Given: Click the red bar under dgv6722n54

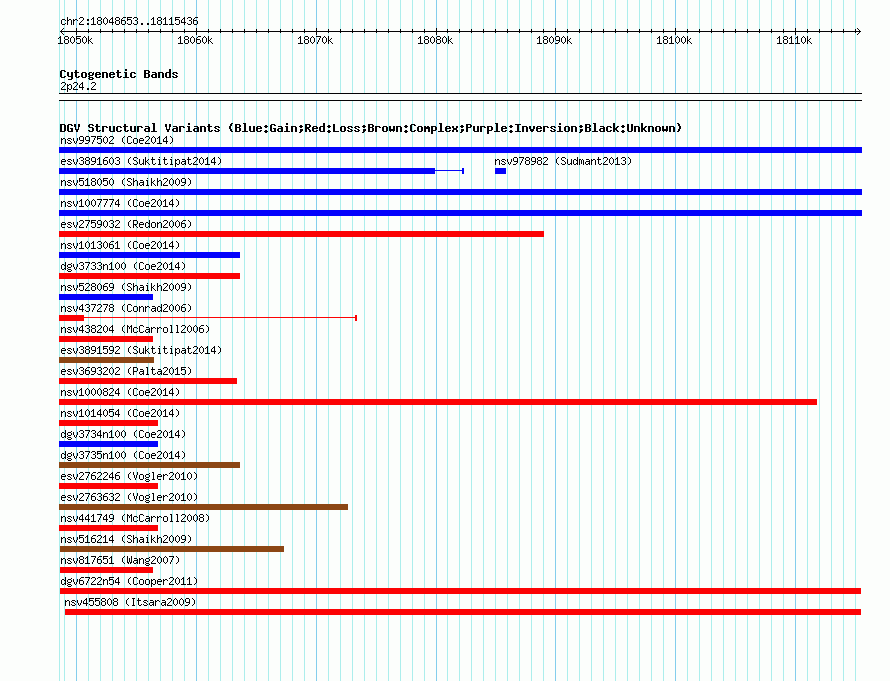Looking at the screenshot, I should click(460, 591).
